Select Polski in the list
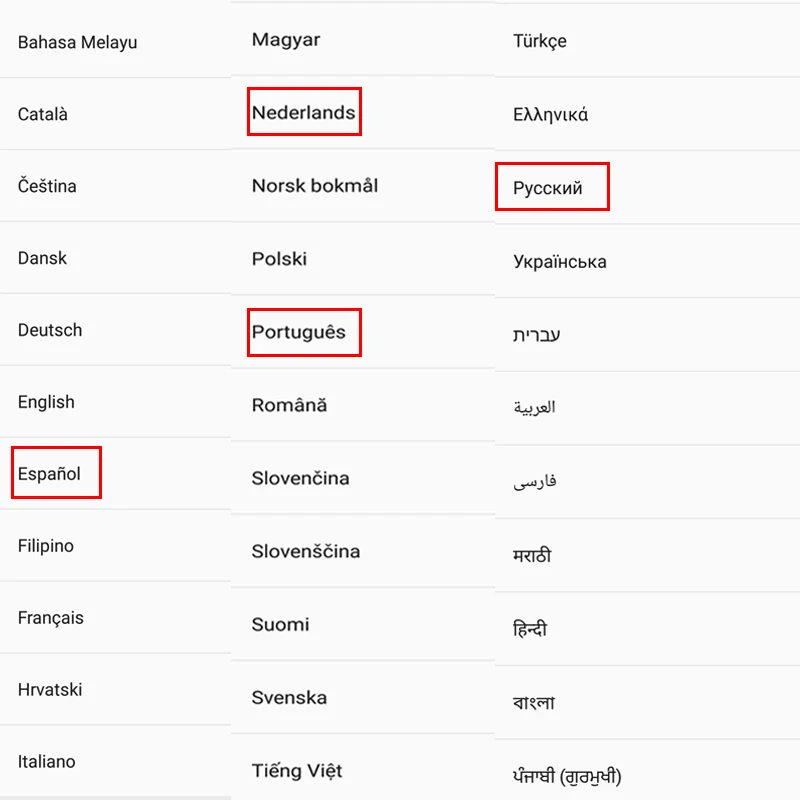The height and width of the screenshot is (800, 800). tap(279, 259)
